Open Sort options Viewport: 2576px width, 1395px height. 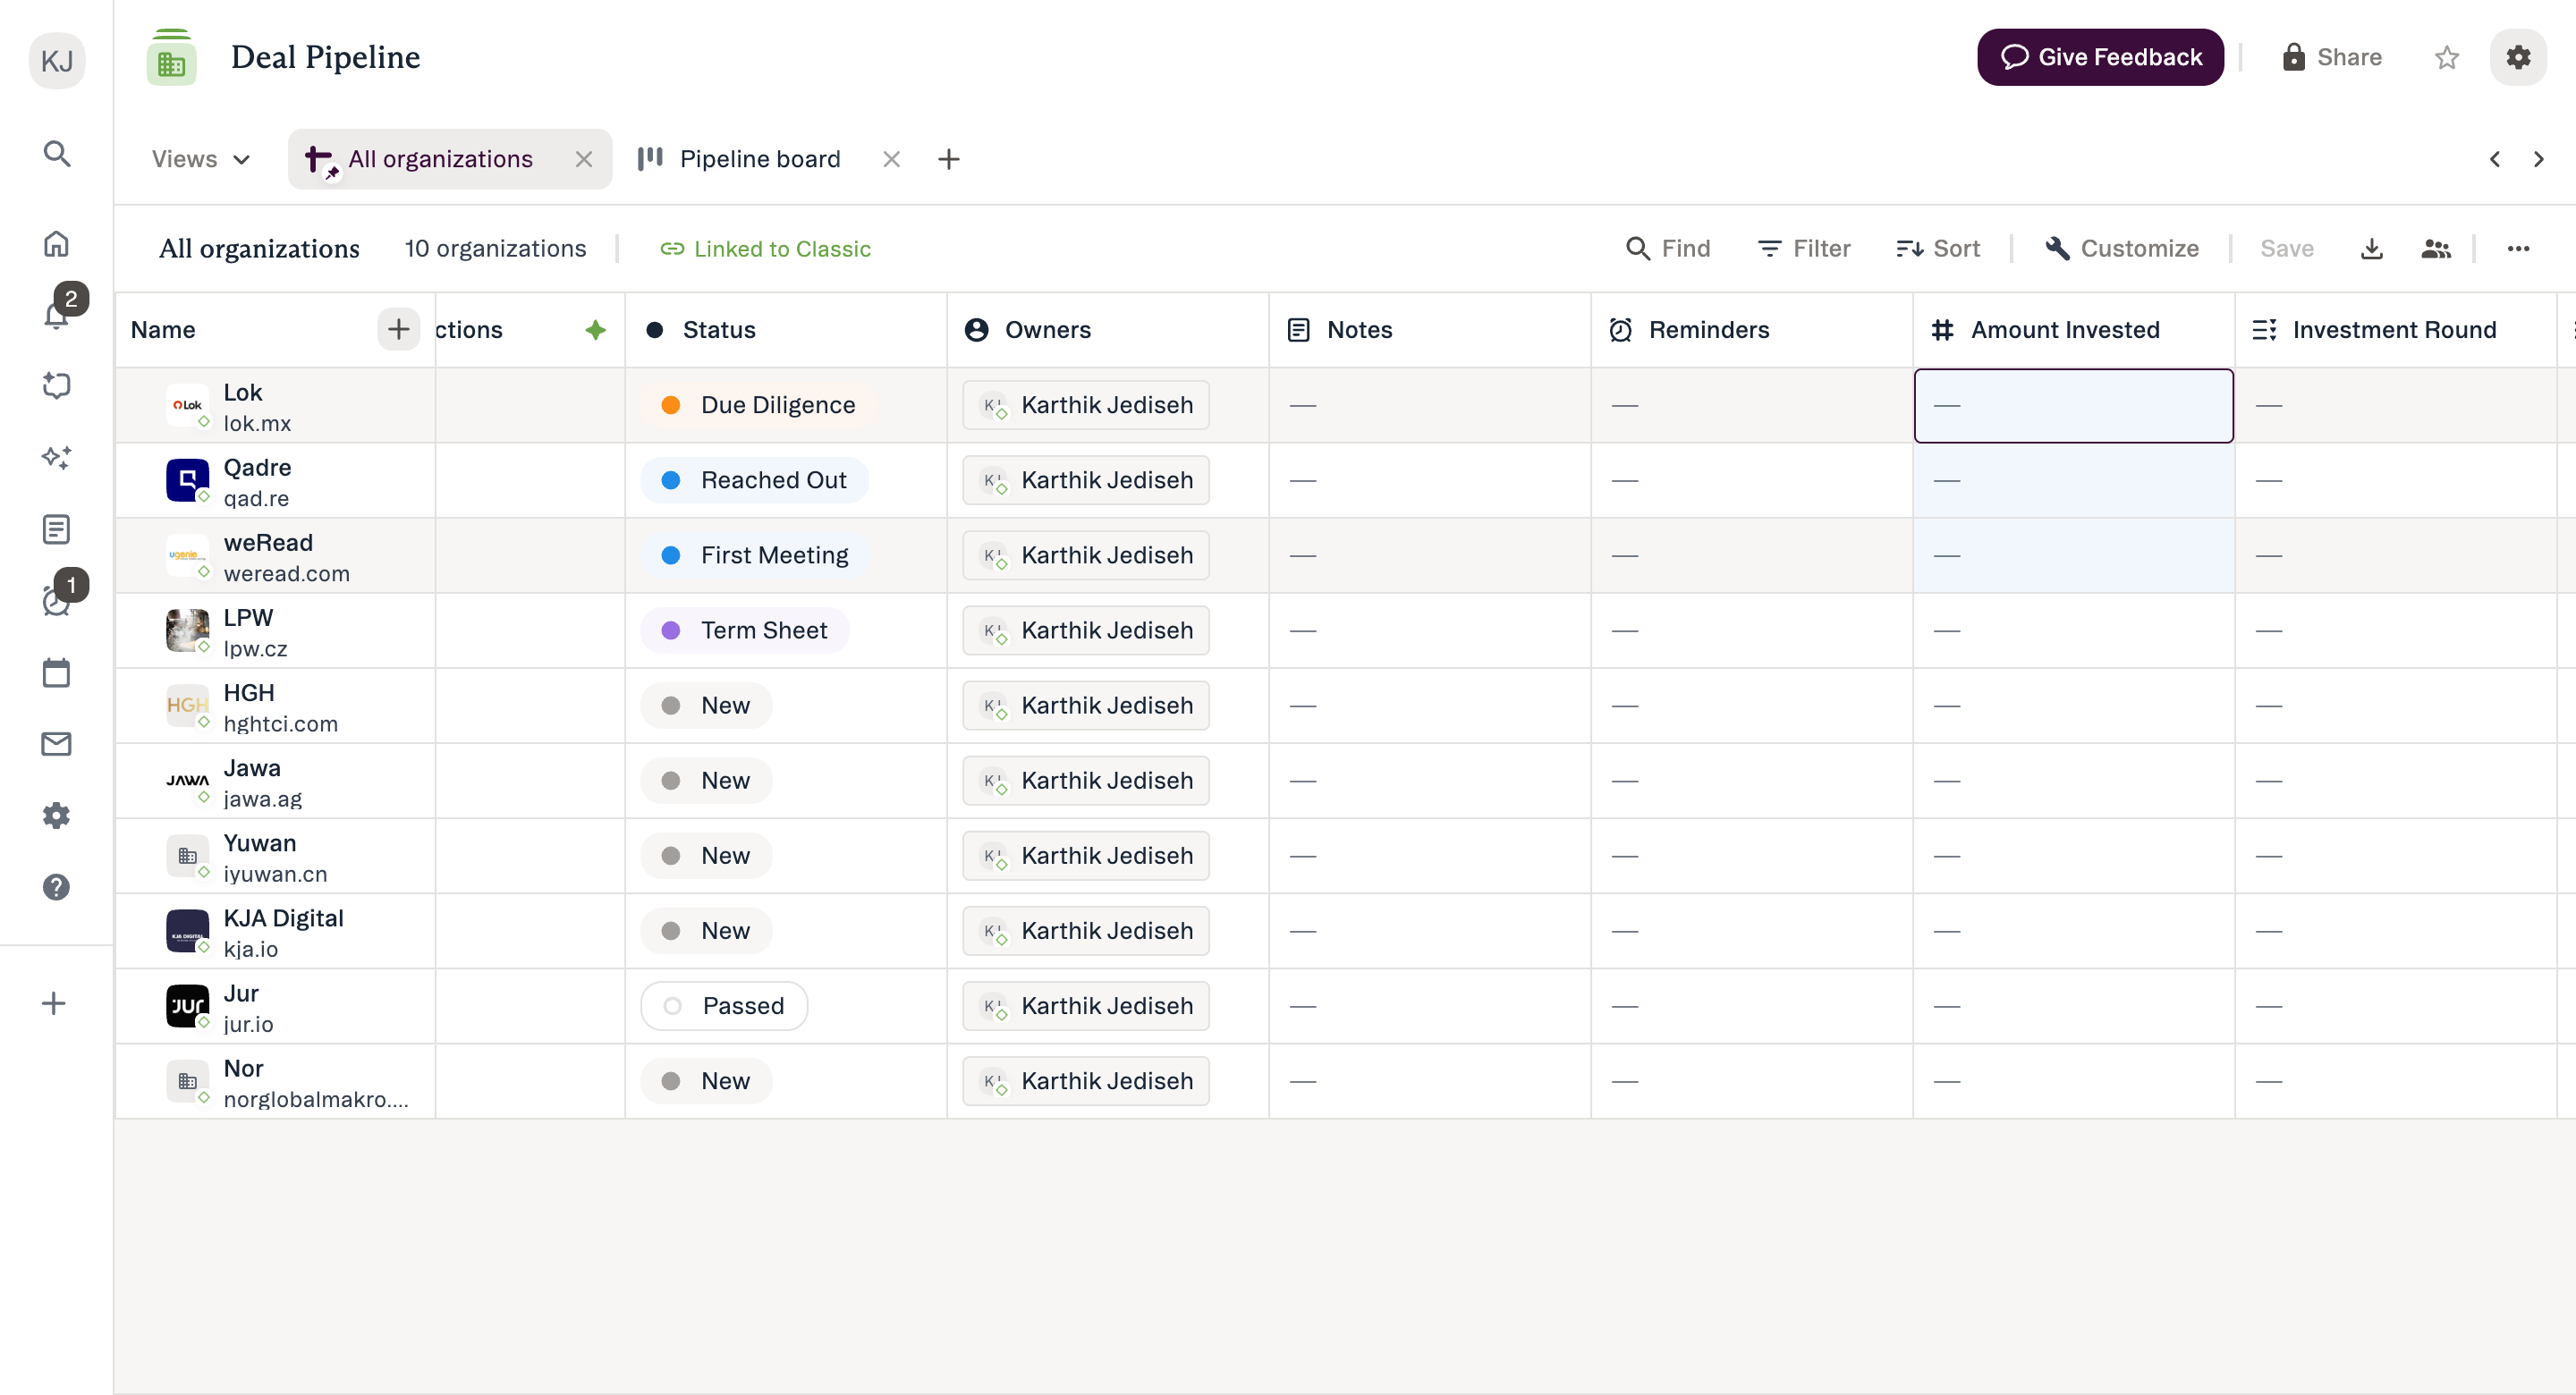click(x=1938, y=249)
